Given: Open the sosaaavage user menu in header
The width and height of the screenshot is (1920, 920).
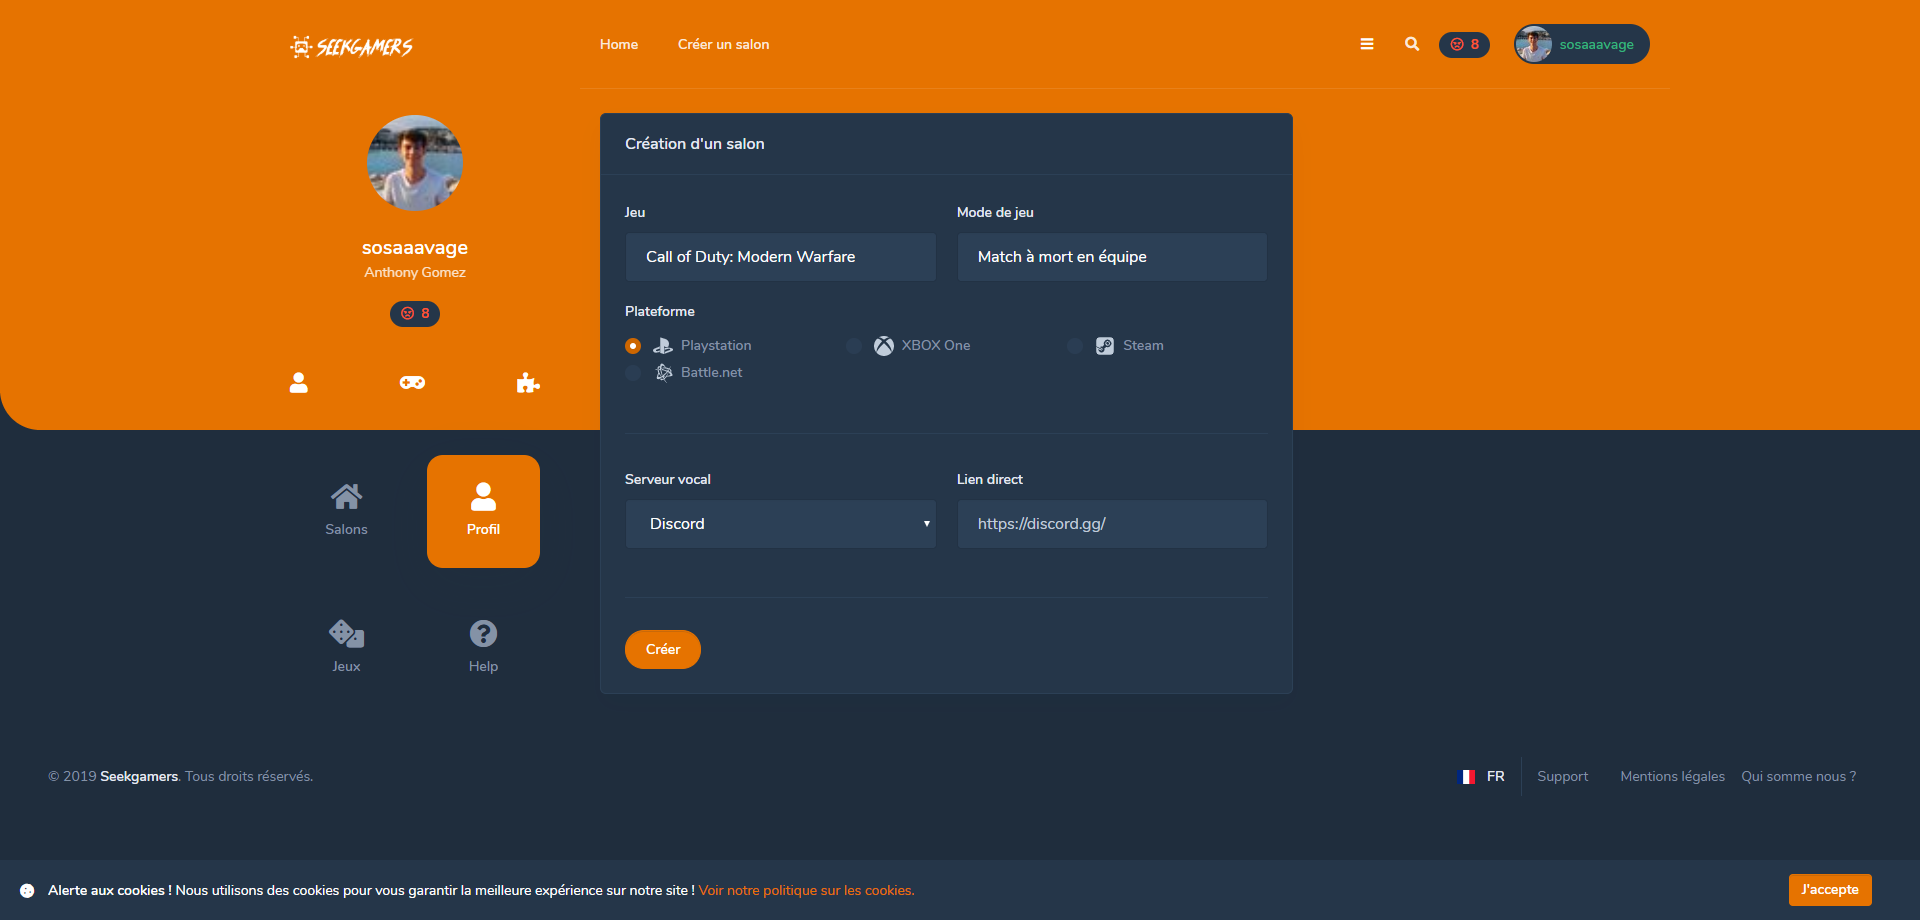Looking at the screenshot, I should 1582,44.
